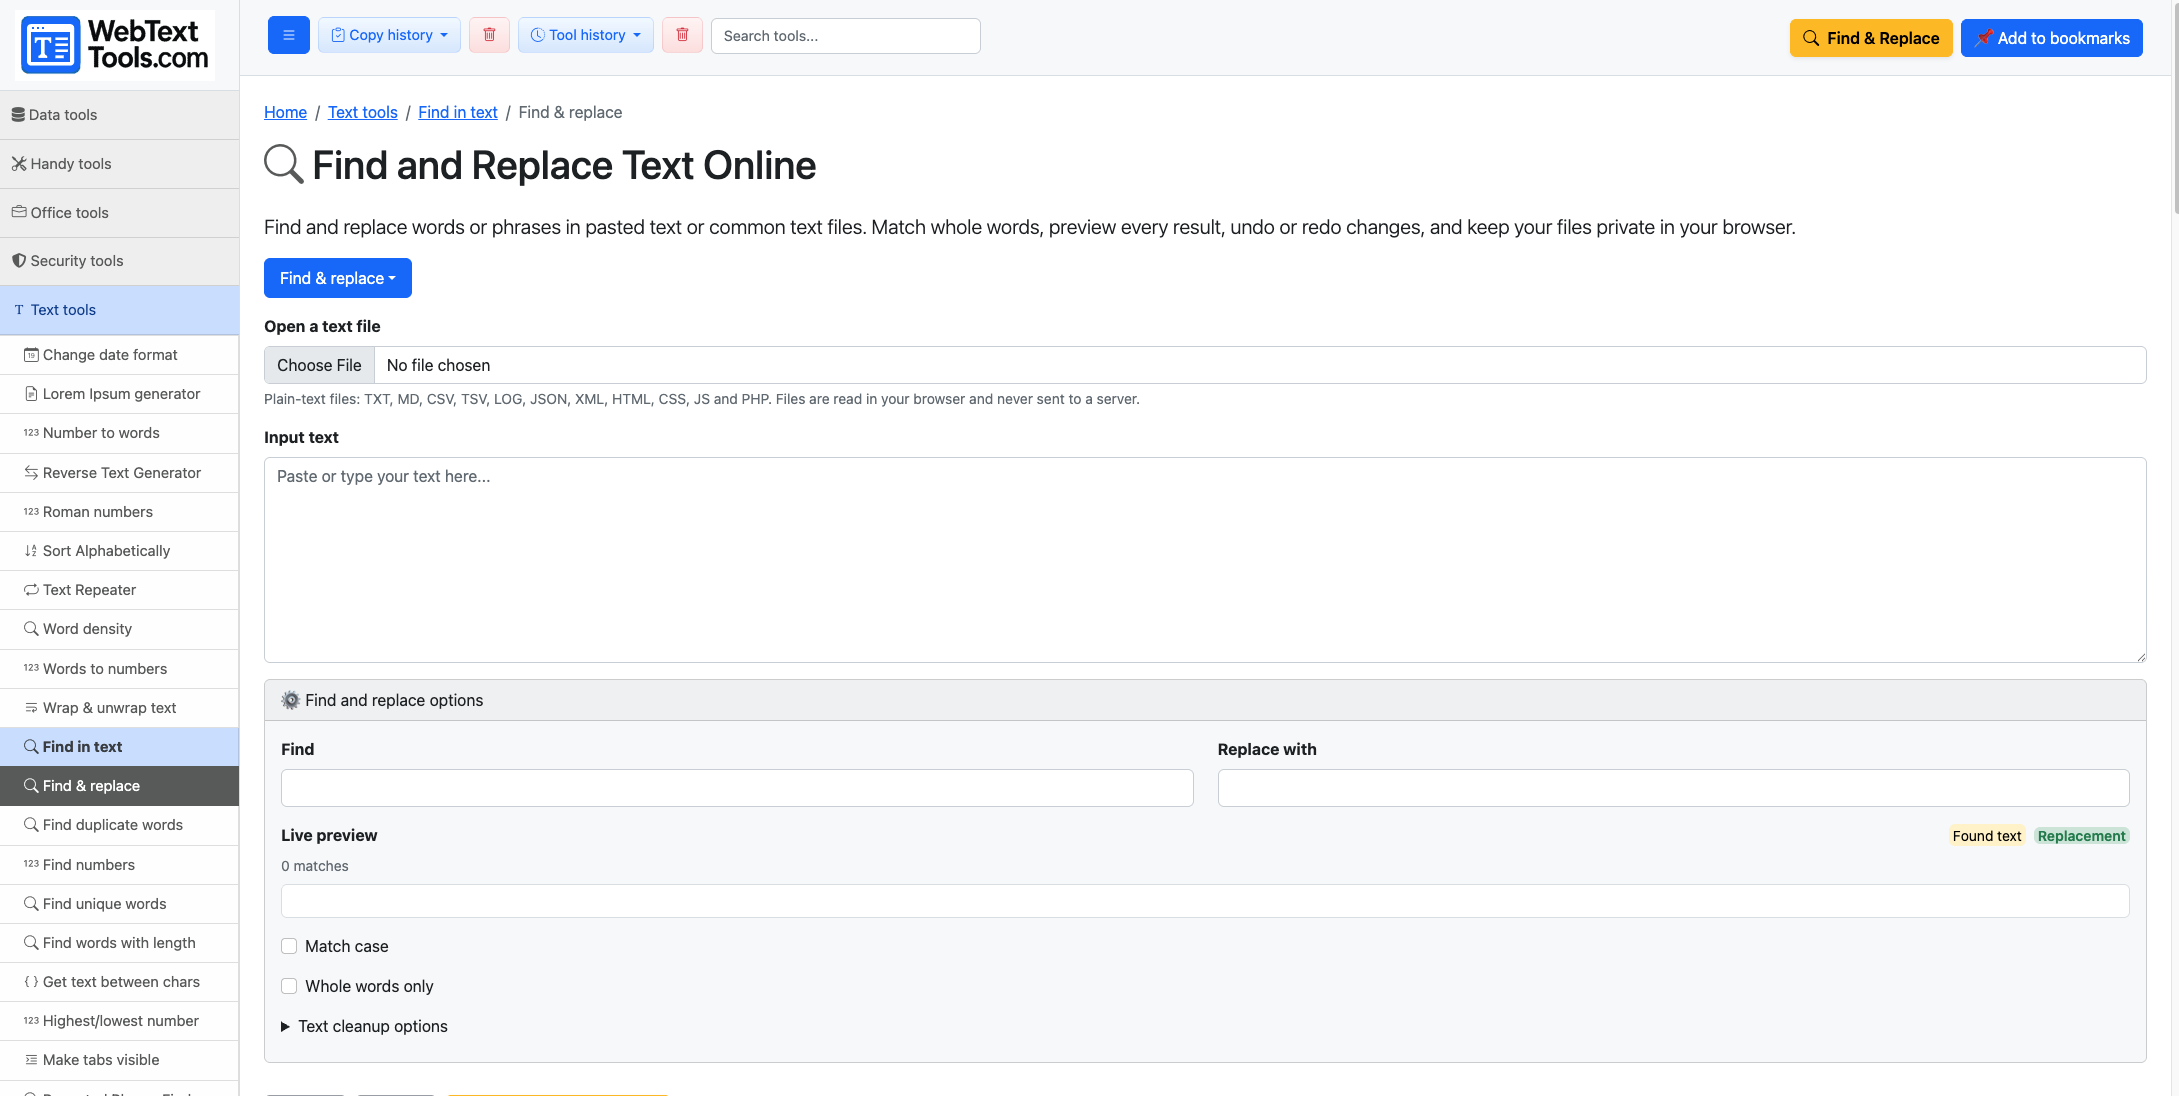The height and width of the screenshot is (1096, 2179).
Task: Open Wrap & unwrap text tool
Action: (x=120, y=708)
